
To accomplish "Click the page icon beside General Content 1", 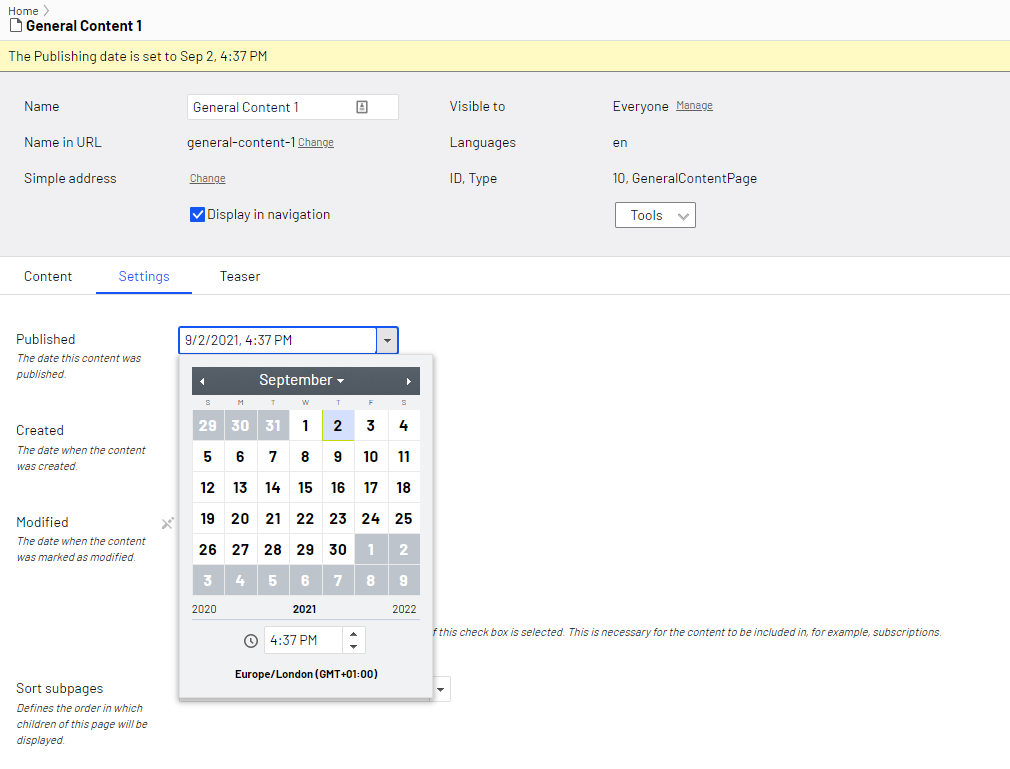I will tap(15, 26).
